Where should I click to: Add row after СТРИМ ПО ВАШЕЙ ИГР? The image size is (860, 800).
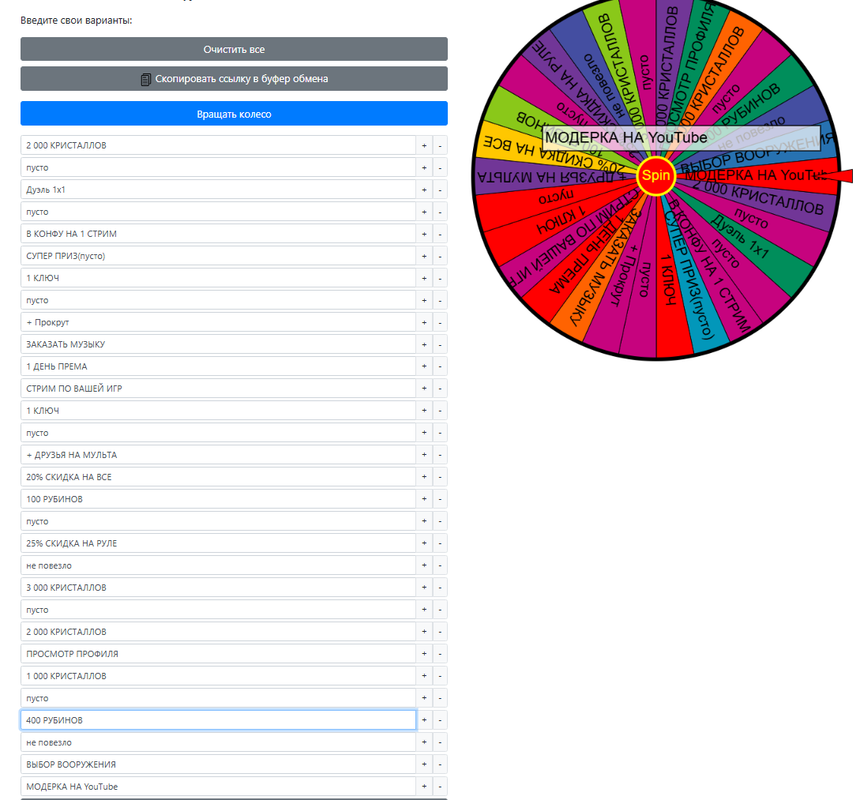424,389
